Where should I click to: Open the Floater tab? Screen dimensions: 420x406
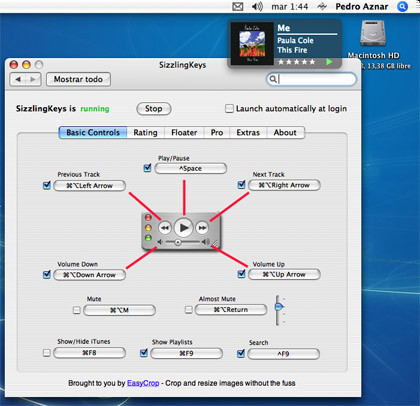coord(184,133)
